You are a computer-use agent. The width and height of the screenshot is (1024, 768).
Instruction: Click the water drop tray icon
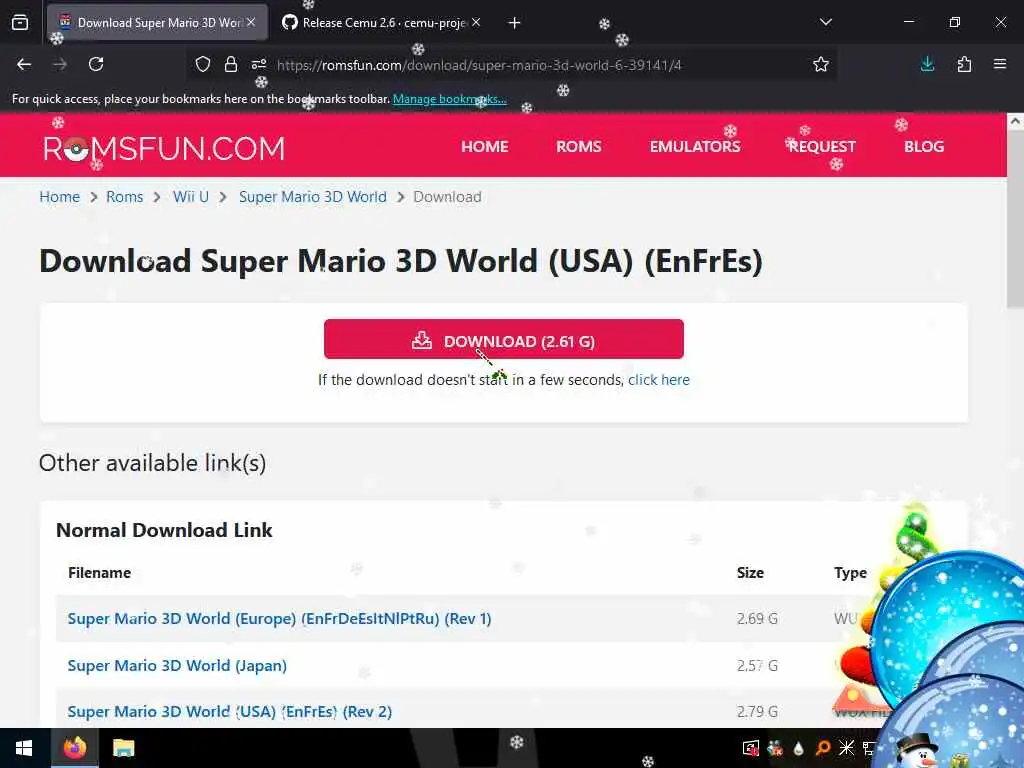[798, 748]
